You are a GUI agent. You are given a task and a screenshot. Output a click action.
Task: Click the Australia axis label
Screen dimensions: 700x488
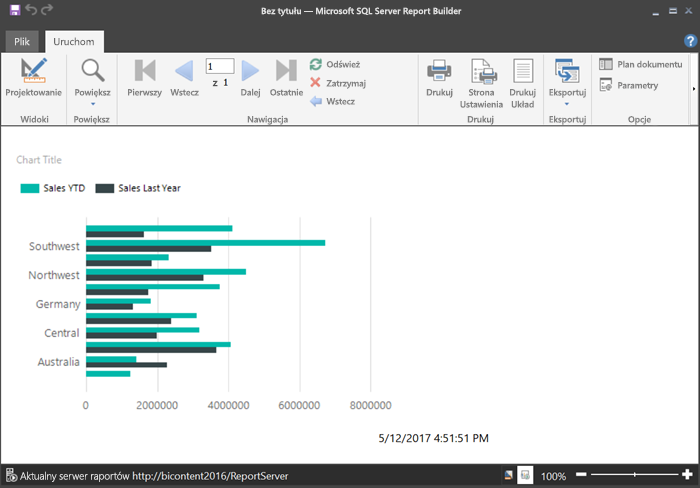[58, 362]
